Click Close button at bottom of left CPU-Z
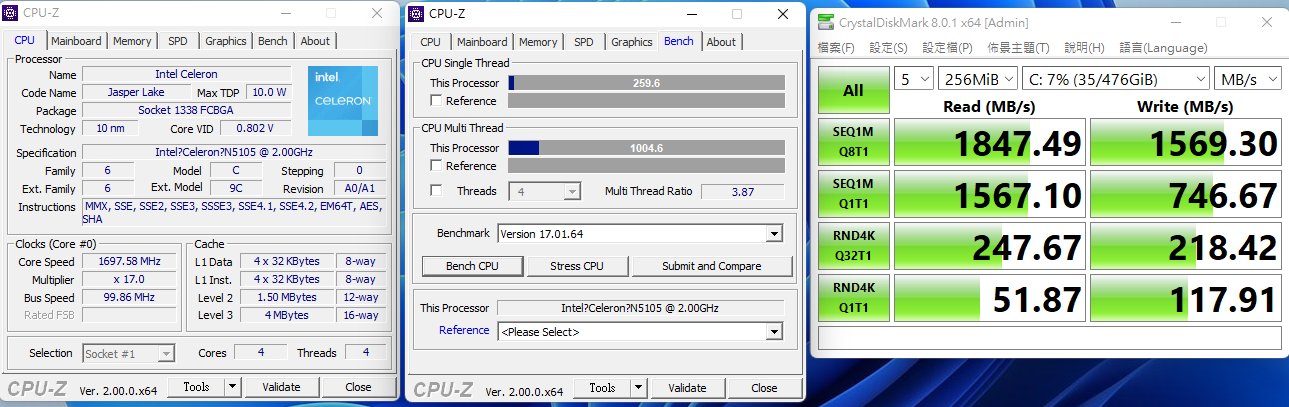Image resolution: width=1289 pixels, height=407 pixels. [x=358, y=387]
